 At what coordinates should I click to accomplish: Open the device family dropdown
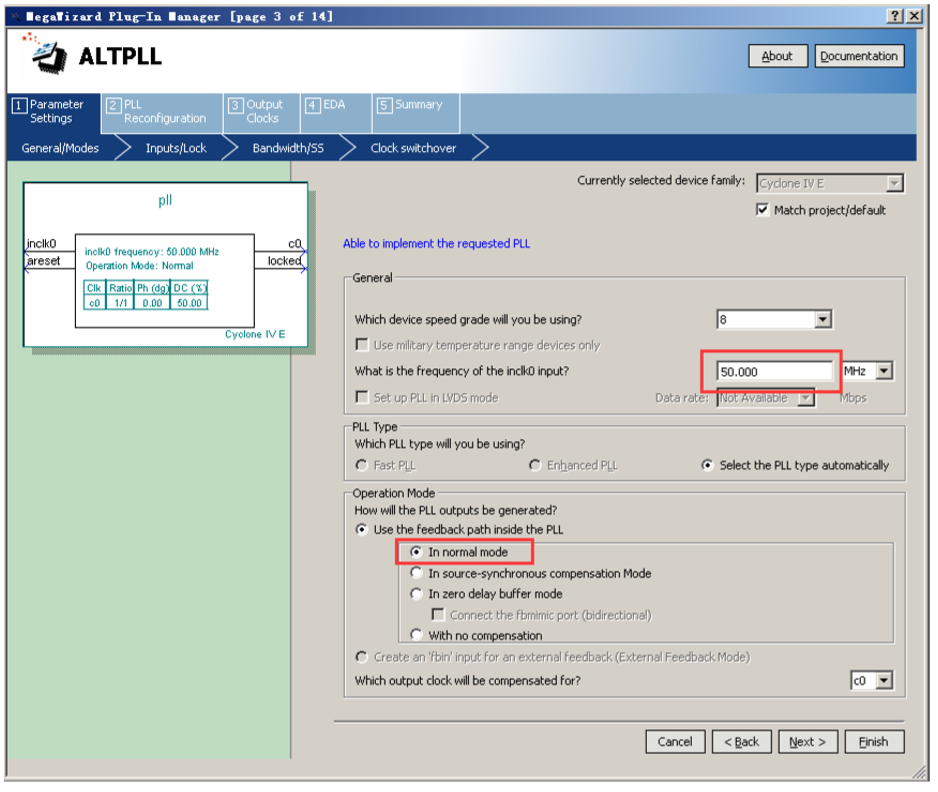(830, 184)
